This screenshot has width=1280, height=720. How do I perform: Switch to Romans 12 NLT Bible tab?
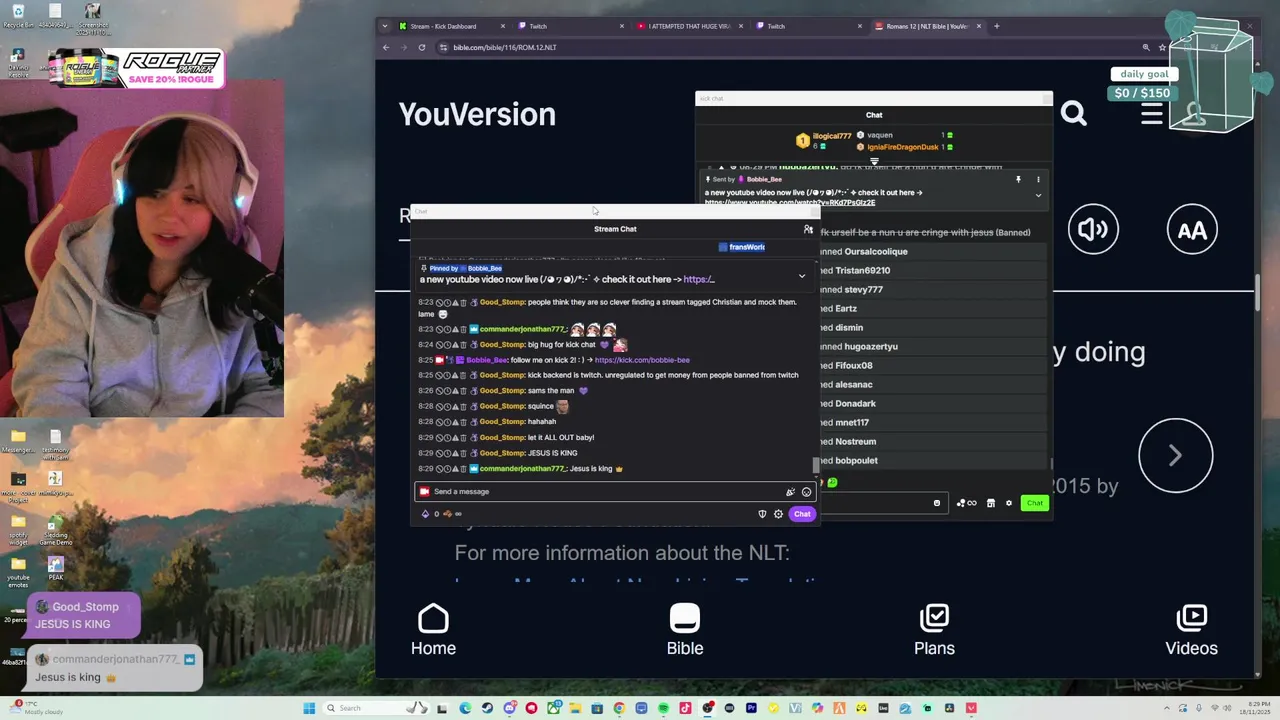pyautogui.click(x=927, y=26)
